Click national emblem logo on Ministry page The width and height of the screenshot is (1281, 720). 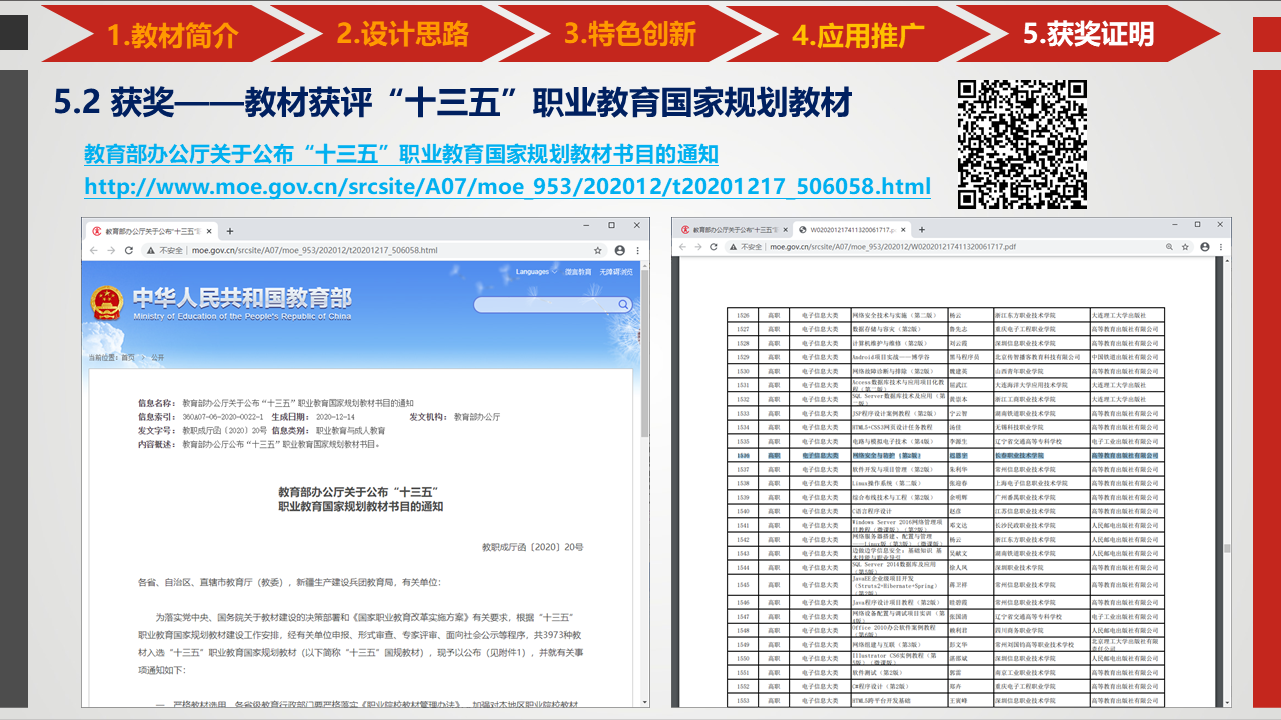(107, 302)
